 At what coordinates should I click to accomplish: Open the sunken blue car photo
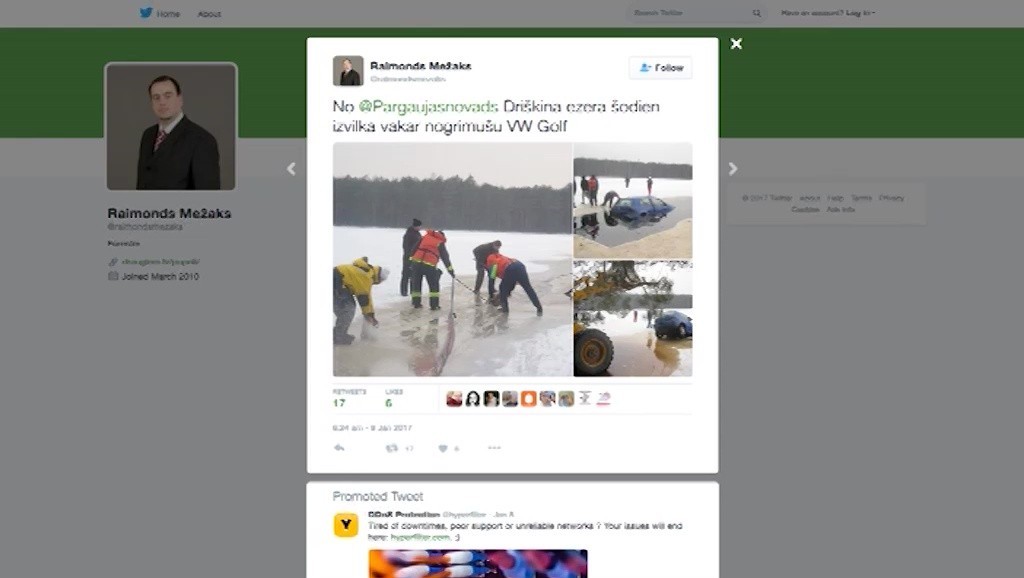[x=633, y=200]
